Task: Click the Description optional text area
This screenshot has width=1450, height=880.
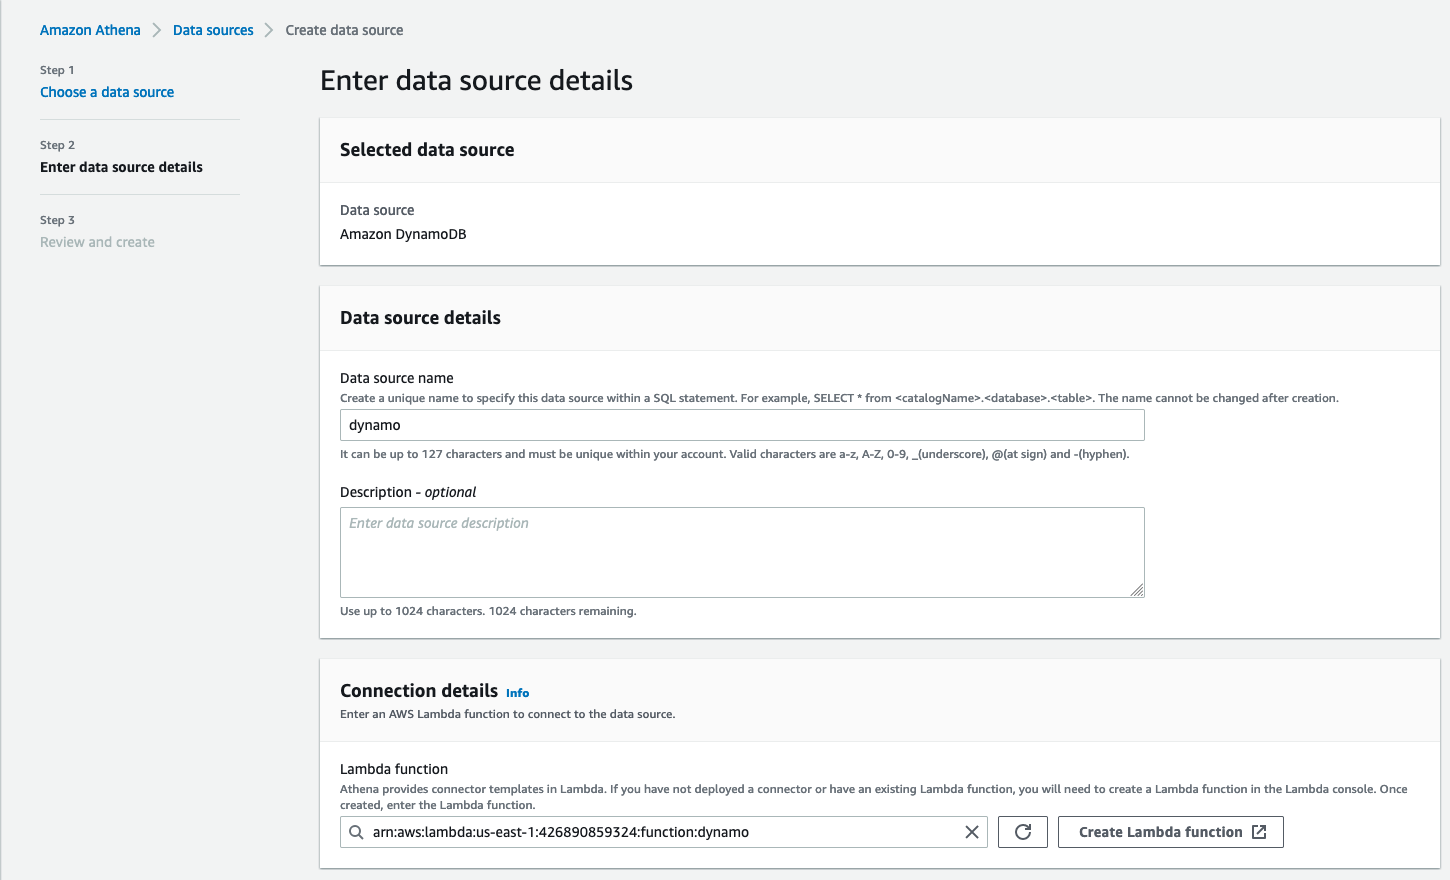Action: 742,550
